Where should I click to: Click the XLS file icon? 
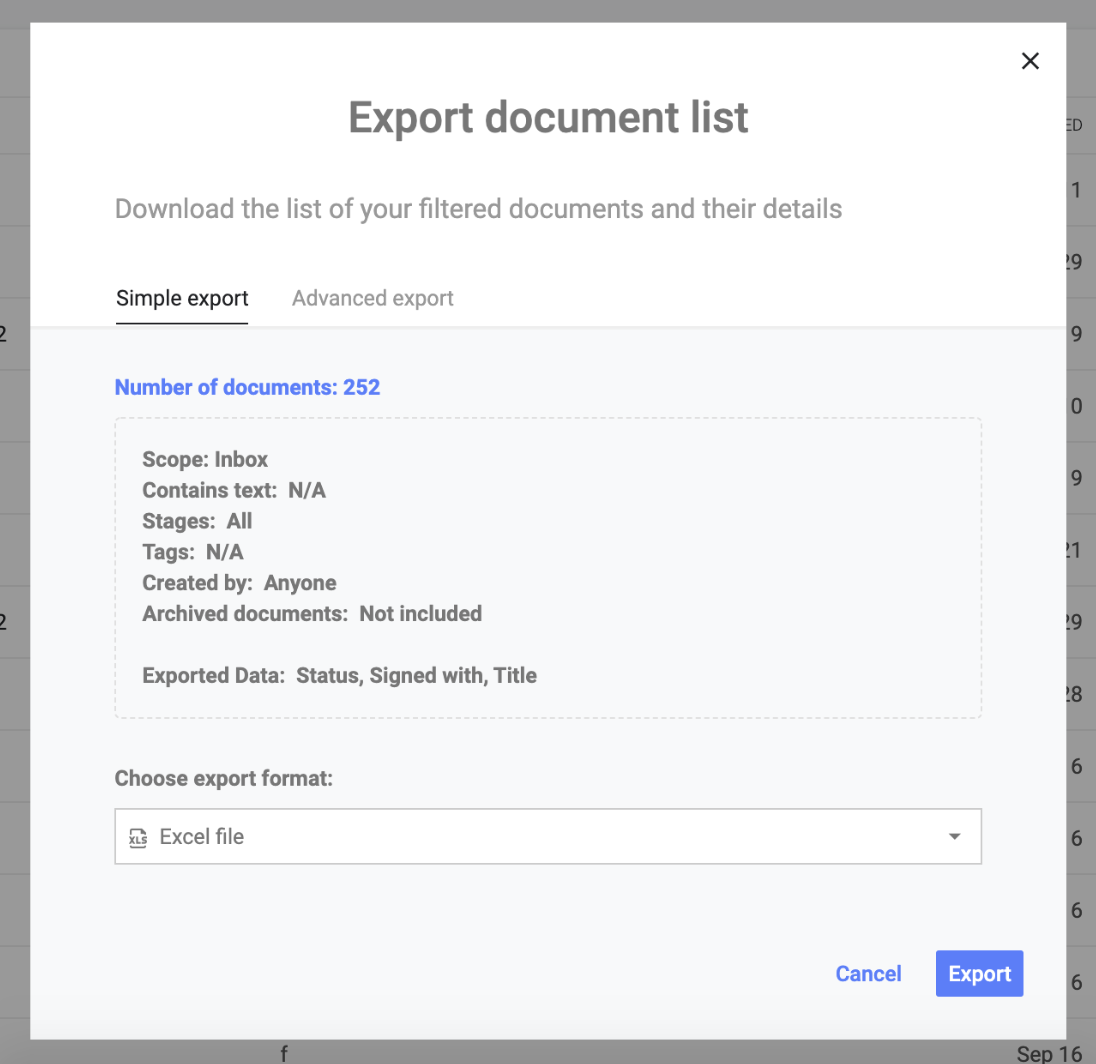coord(138,837)
